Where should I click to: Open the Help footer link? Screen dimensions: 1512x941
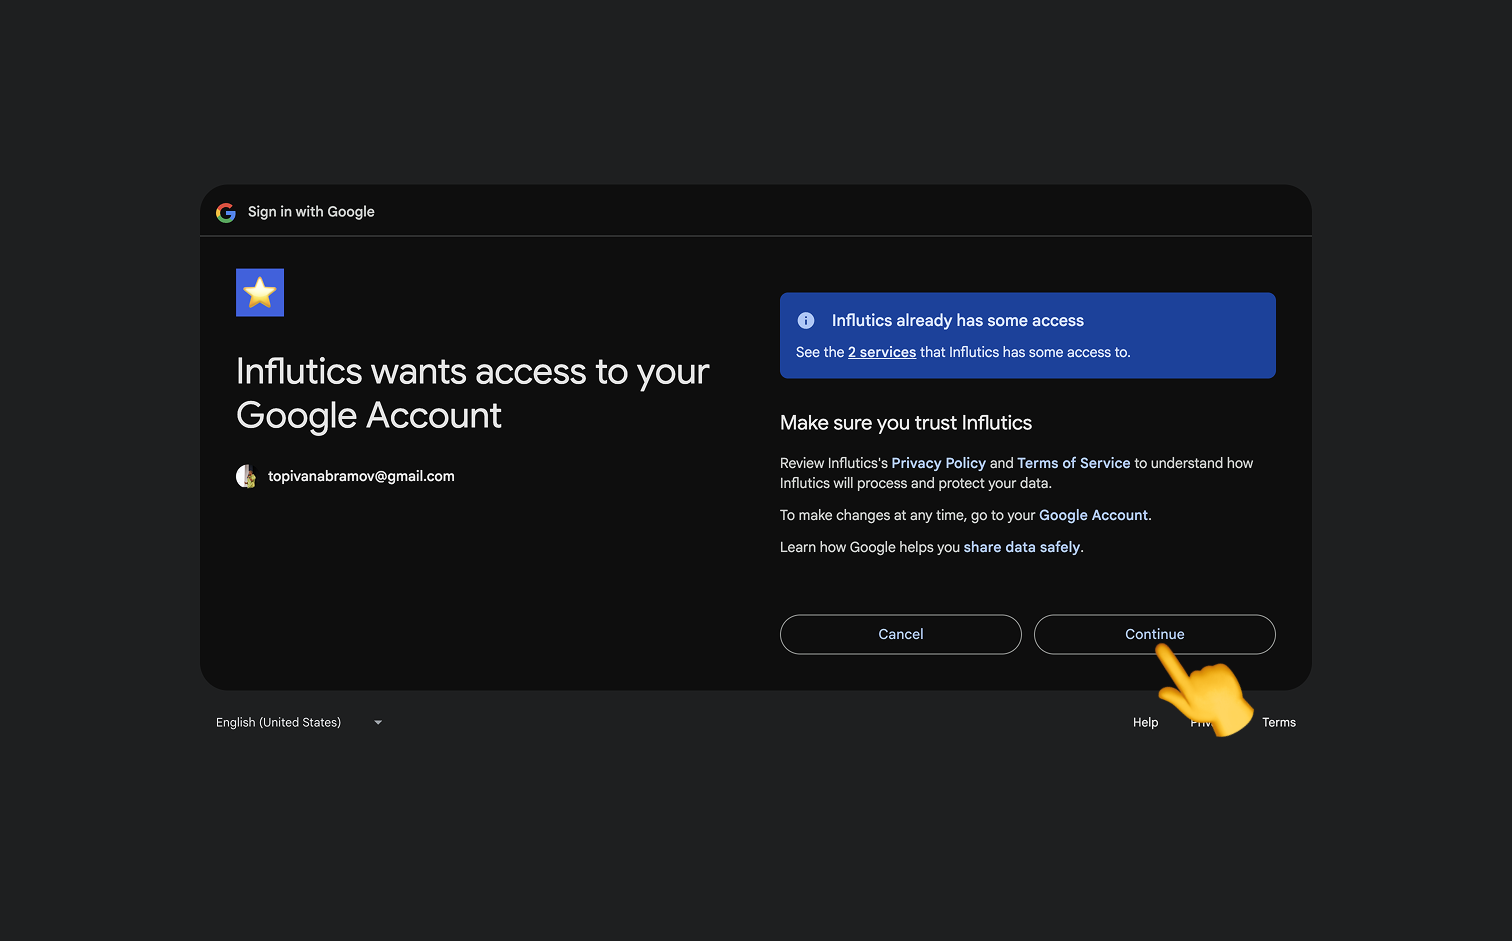(x=1145, y=723)
